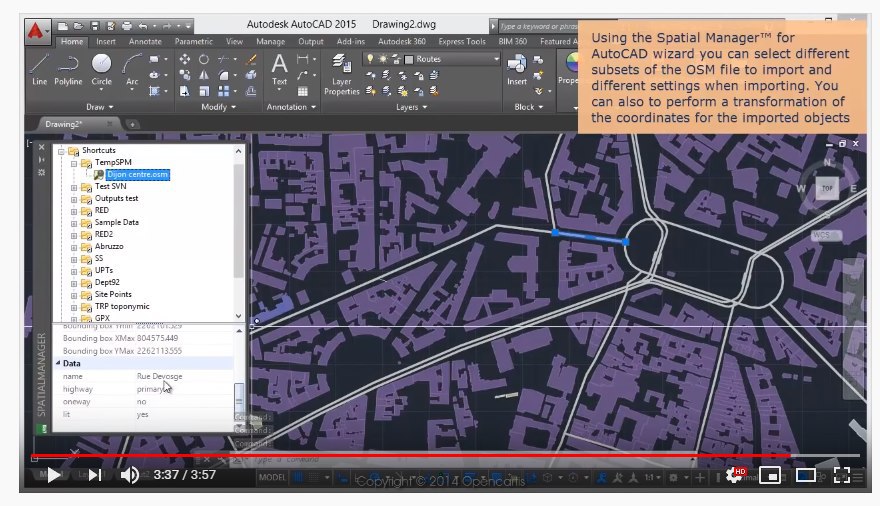This screenshot has width=880, height=506.
Task: Activate the Move tool in Modify
Action: click(x=184, y=59)
